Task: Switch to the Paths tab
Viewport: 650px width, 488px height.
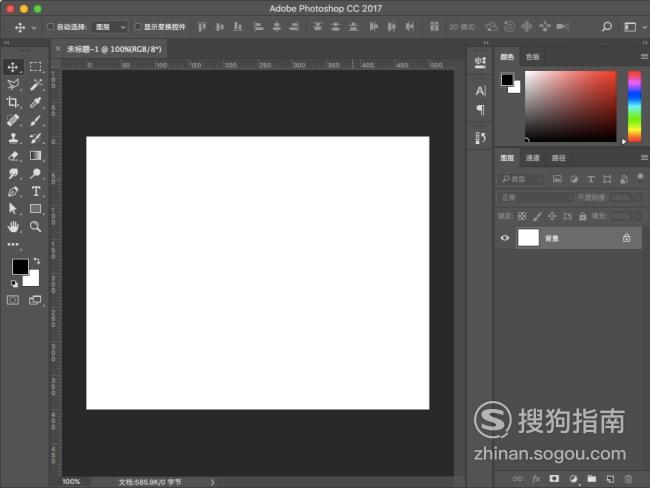Action: tap(558, 158)
